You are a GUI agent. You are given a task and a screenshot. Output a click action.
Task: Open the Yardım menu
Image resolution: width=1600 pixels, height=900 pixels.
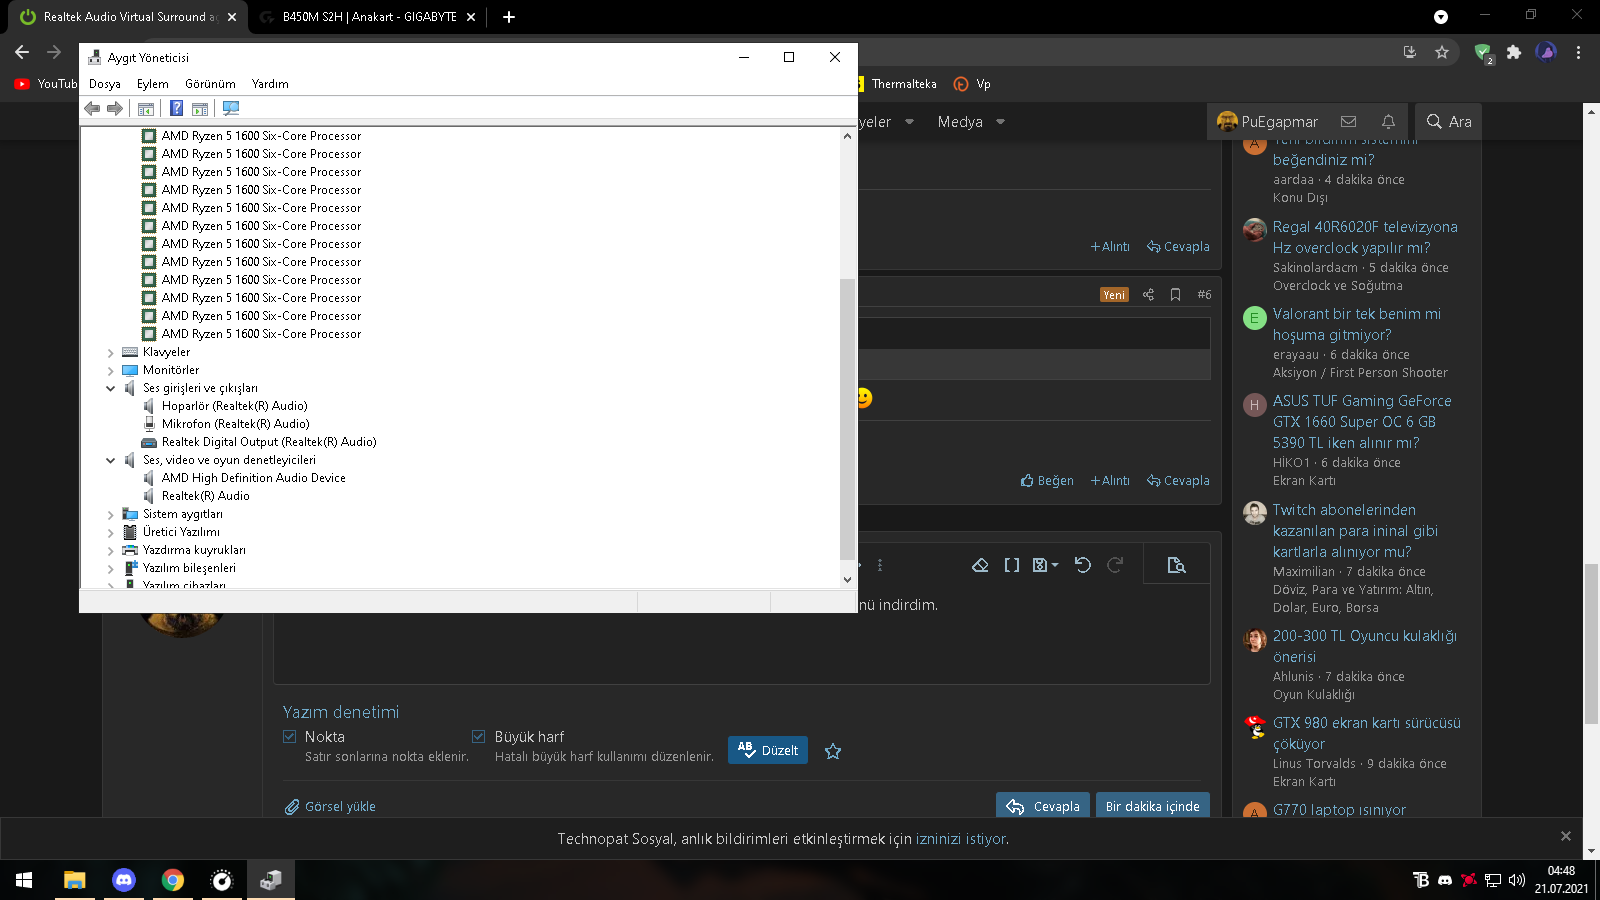(270, 84)
